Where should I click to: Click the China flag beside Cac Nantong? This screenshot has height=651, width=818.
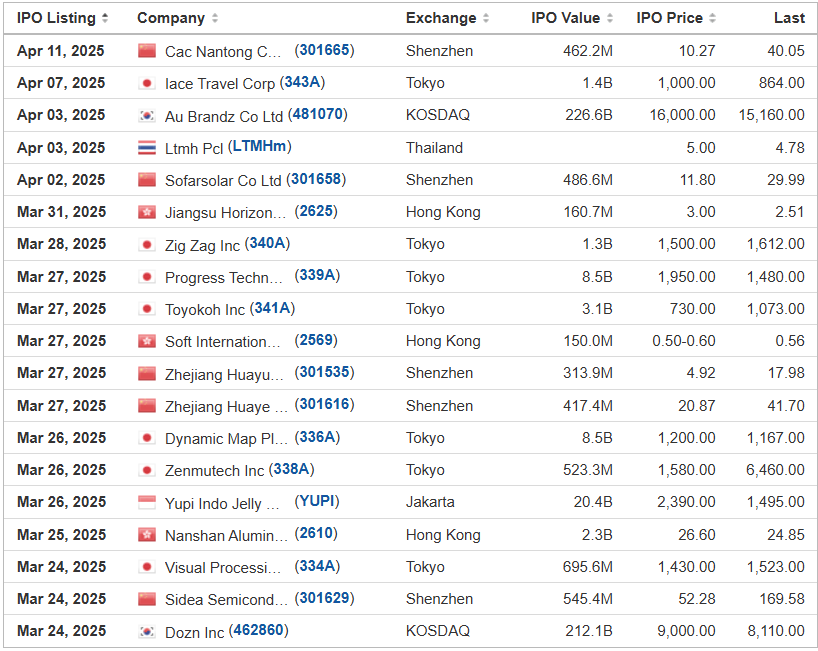(x=147, y=51)
